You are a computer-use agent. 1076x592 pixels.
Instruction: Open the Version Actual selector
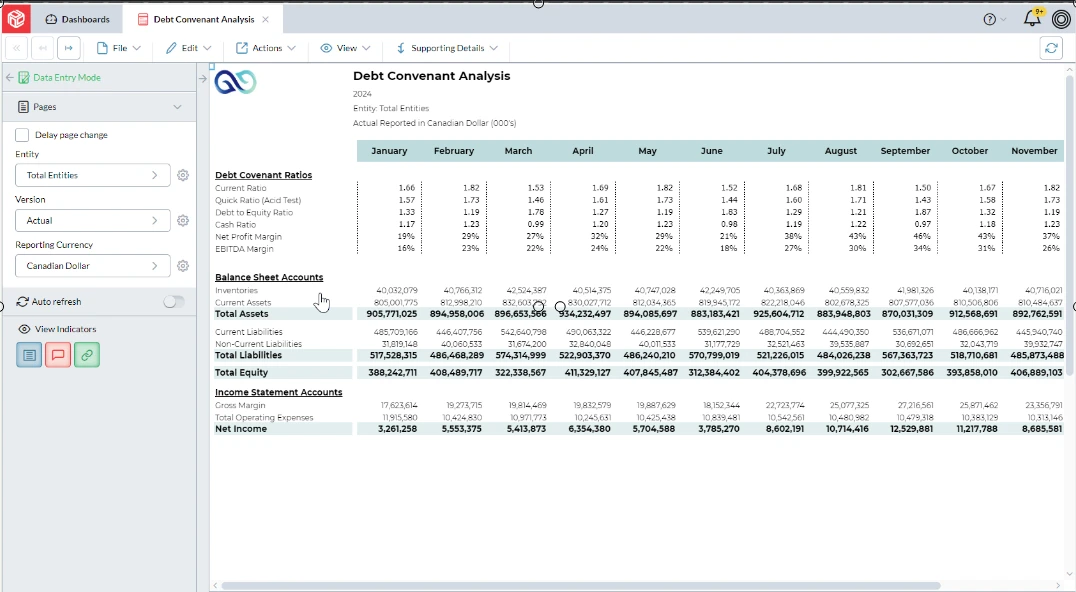click(x=93, y=220)
